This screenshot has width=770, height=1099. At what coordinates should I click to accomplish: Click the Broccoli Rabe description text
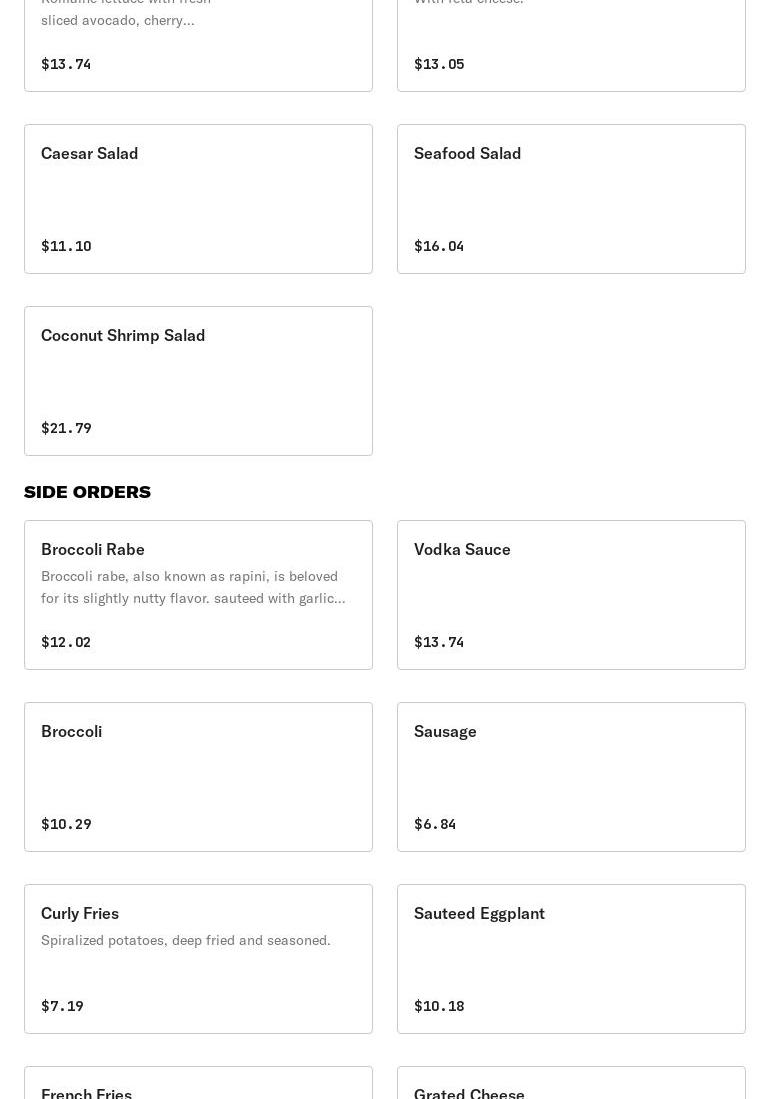tap(193, 587)
